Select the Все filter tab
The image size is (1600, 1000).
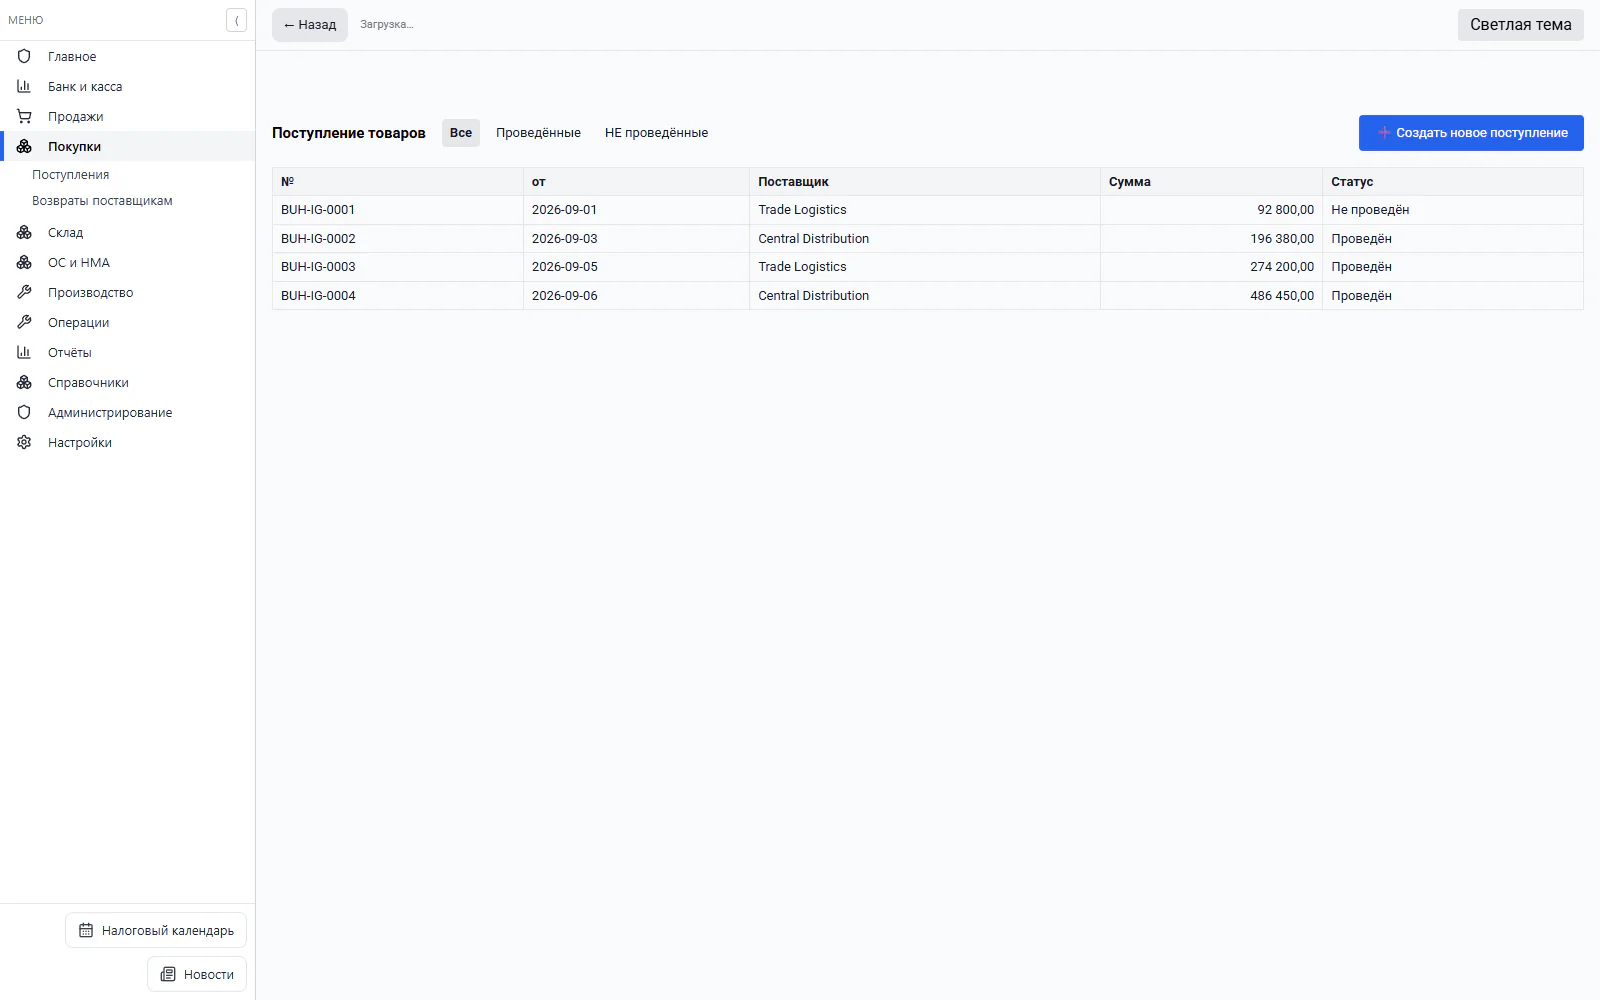461,133
